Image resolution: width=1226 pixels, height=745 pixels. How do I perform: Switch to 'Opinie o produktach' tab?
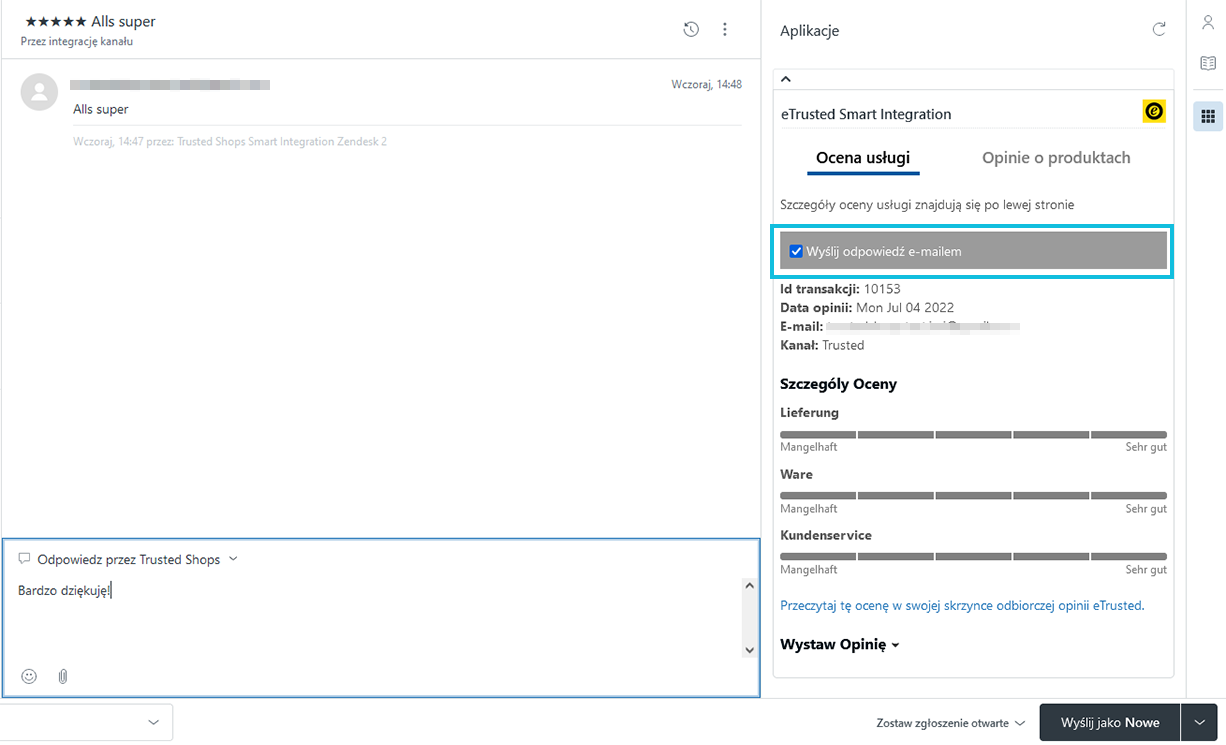[1056, 158]
